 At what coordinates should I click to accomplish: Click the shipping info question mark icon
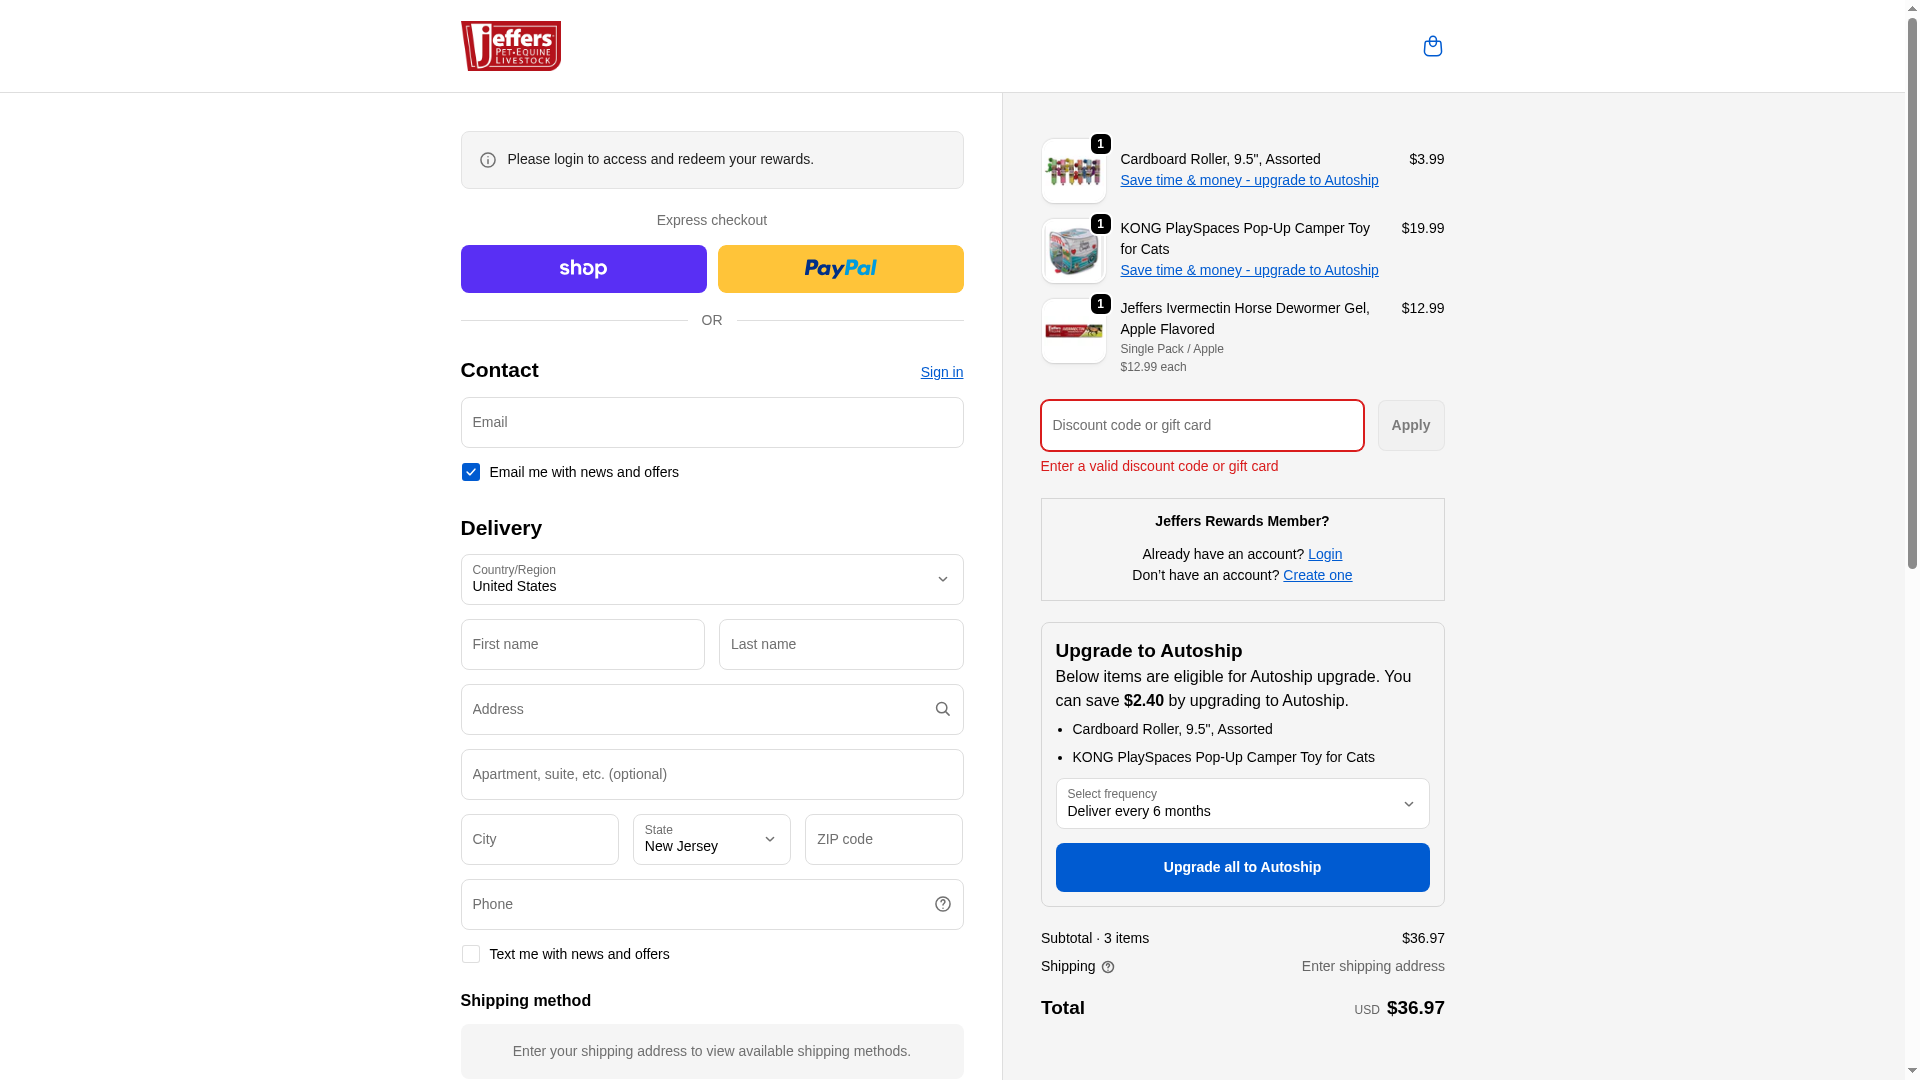point(1107,967)
